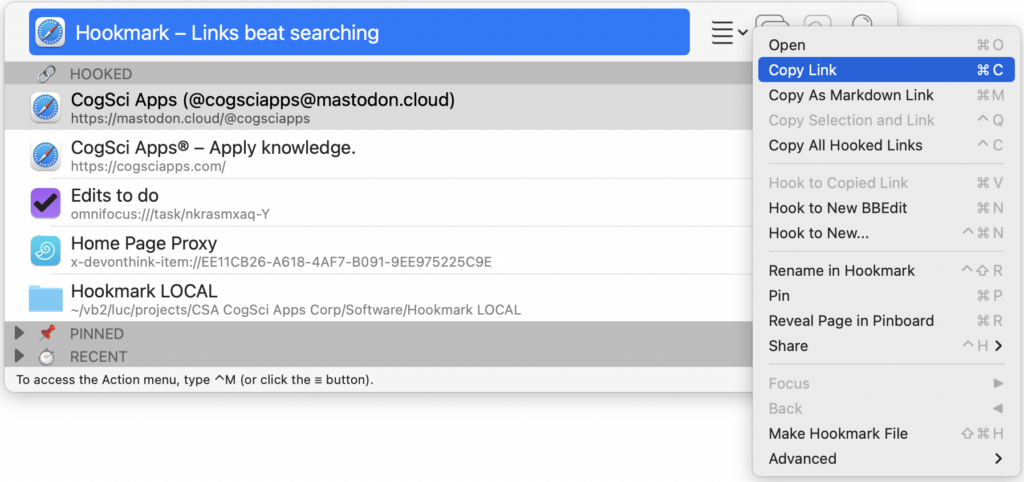Viewport: 1024px width, 482px height.
Task: Select Make Hookmark File menu item
Action: pos(838,434)
